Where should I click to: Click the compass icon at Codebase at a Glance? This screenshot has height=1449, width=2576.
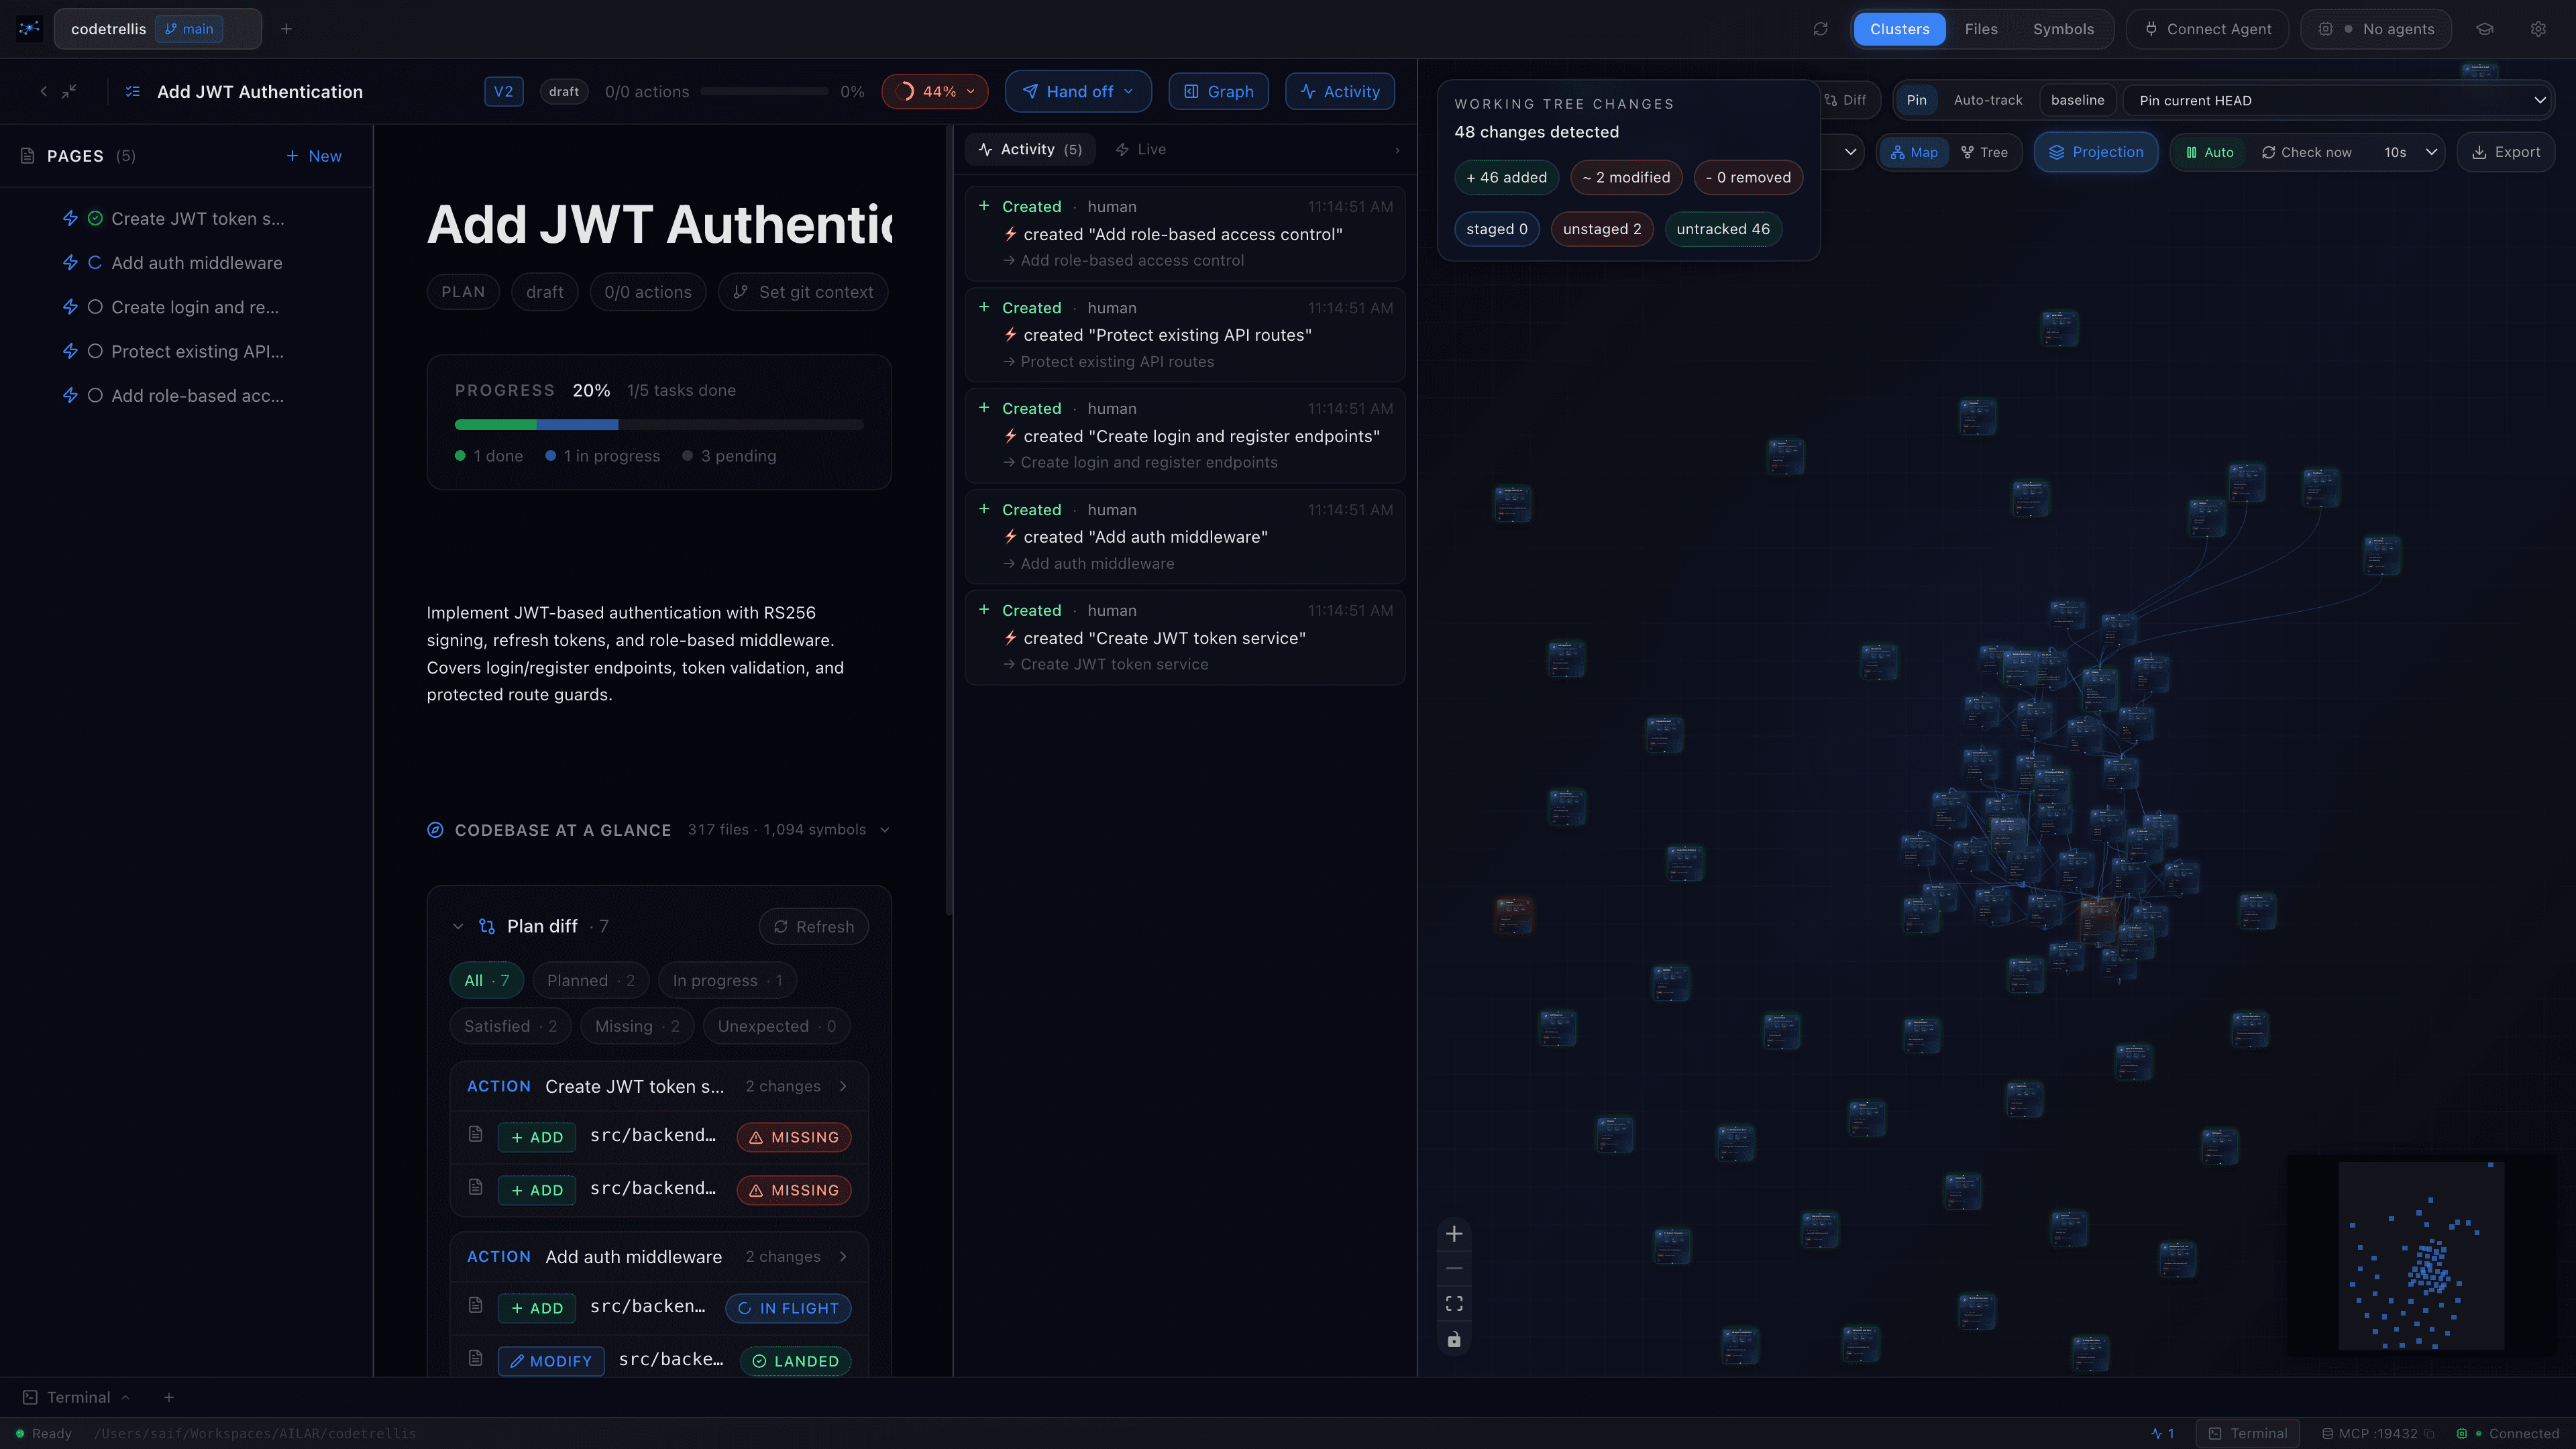[435, 830]
